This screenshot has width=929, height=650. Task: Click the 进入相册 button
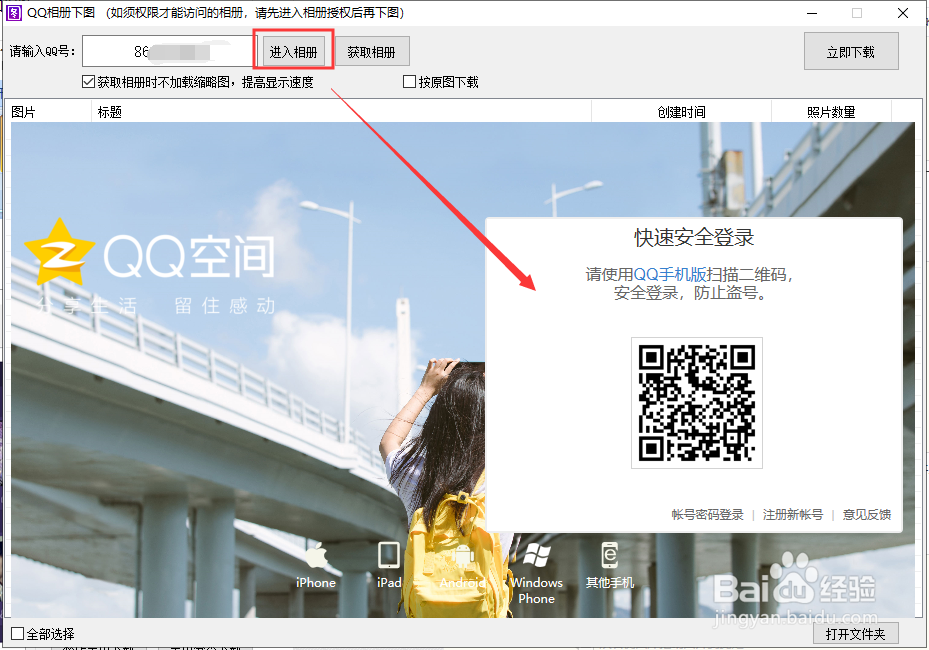pos(293,50)
